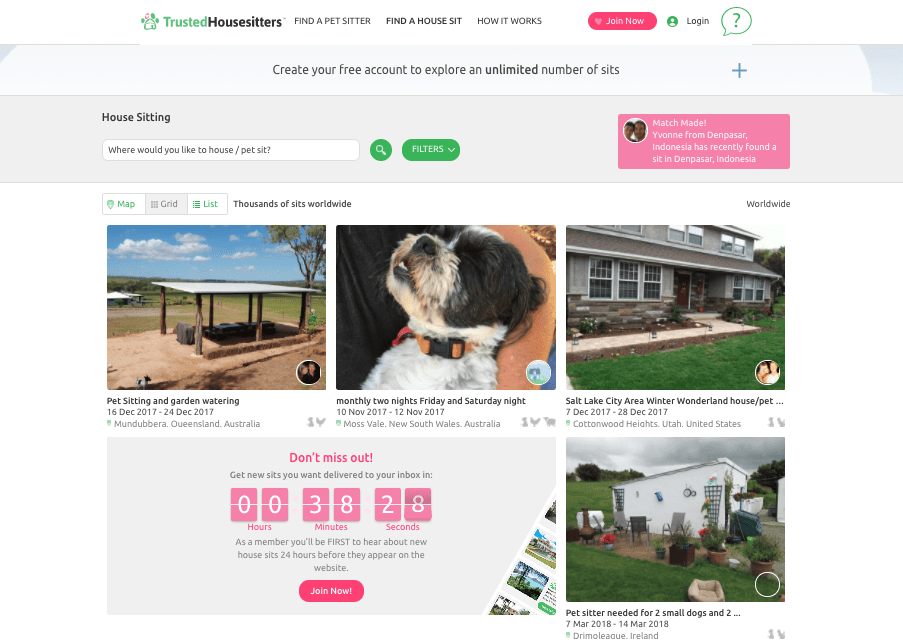
Task: Open FIND A PET SITTER menu
Action: (x=332, y=21)
